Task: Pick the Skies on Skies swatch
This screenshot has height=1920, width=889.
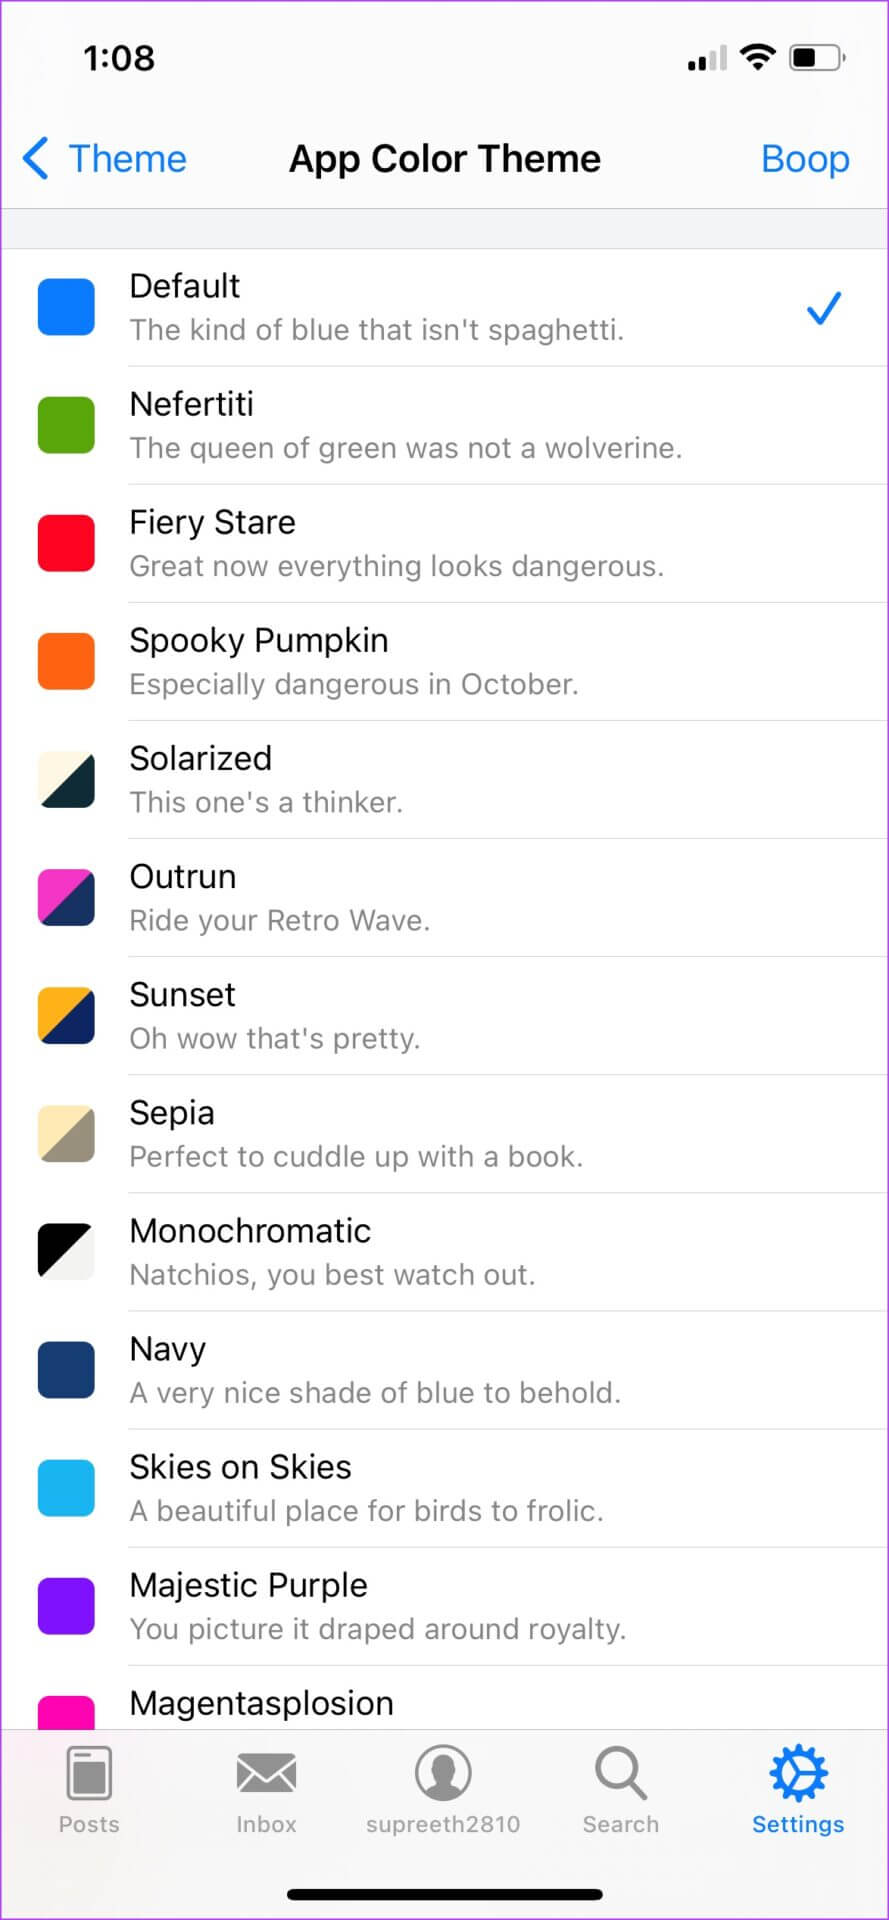Action: point(66,1488)
